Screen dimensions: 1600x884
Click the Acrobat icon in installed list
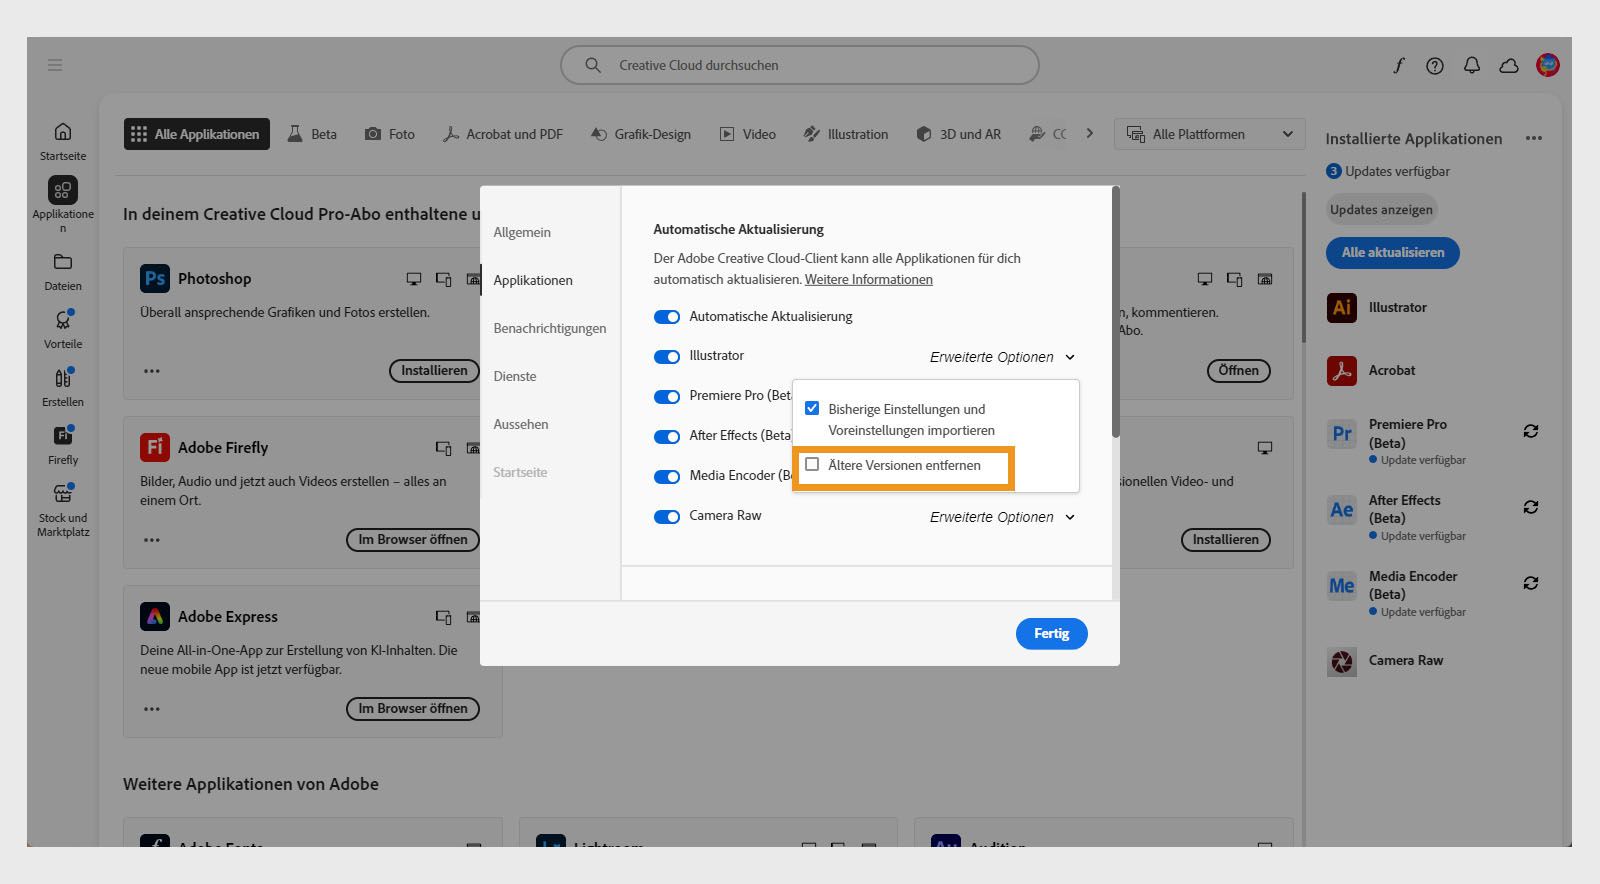[x=1342, y=370]
